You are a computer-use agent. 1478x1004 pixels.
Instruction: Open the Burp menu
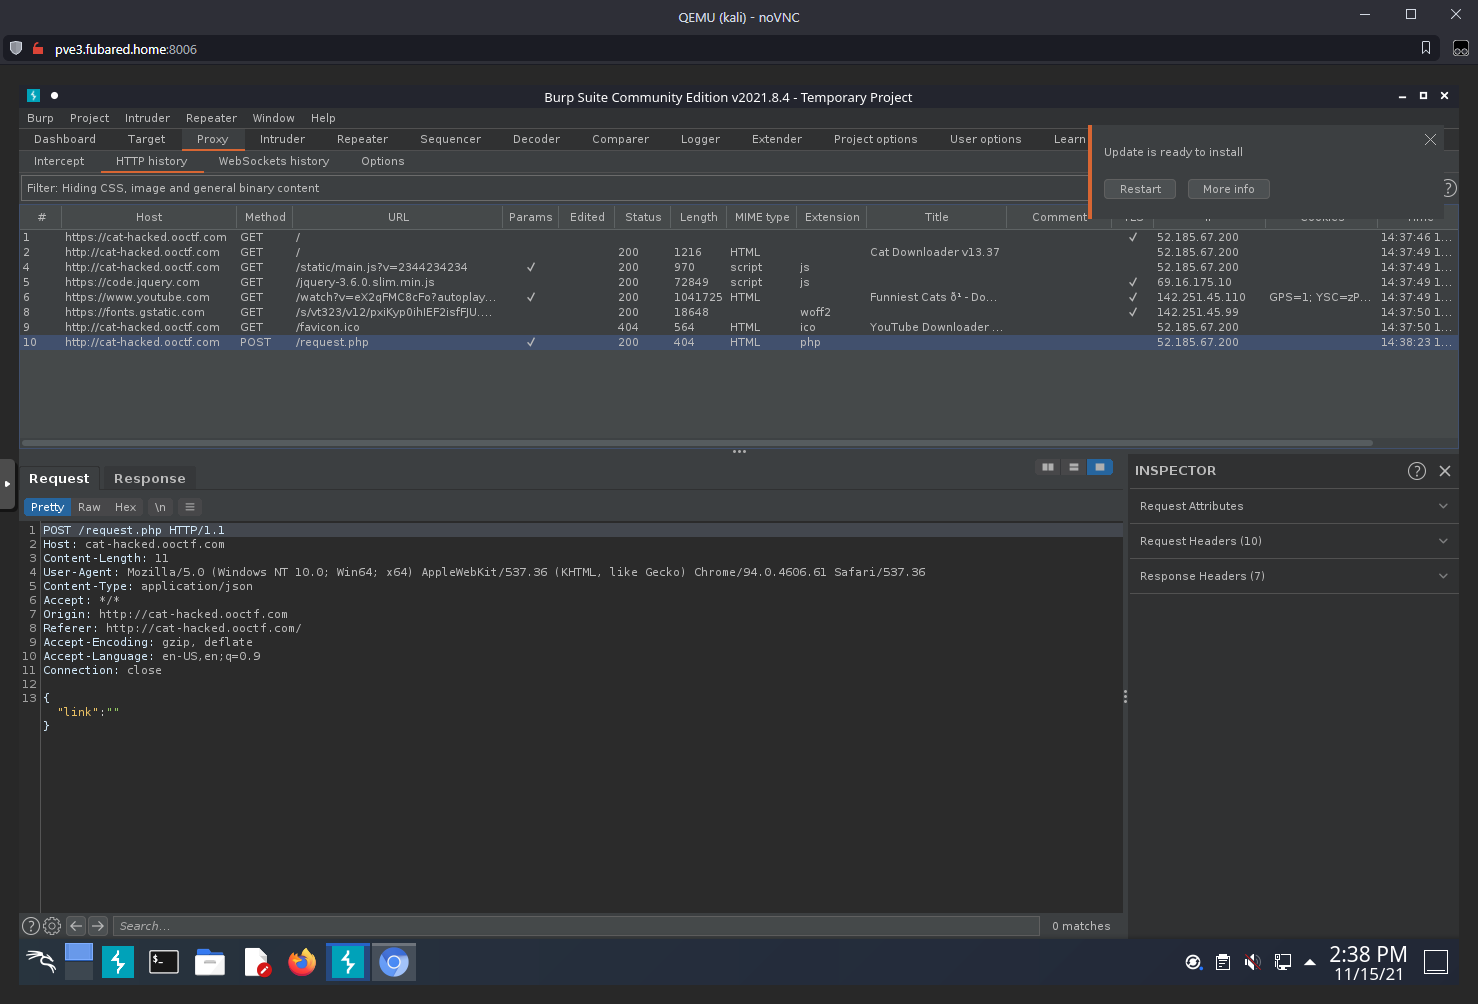(x=40, y=118)
